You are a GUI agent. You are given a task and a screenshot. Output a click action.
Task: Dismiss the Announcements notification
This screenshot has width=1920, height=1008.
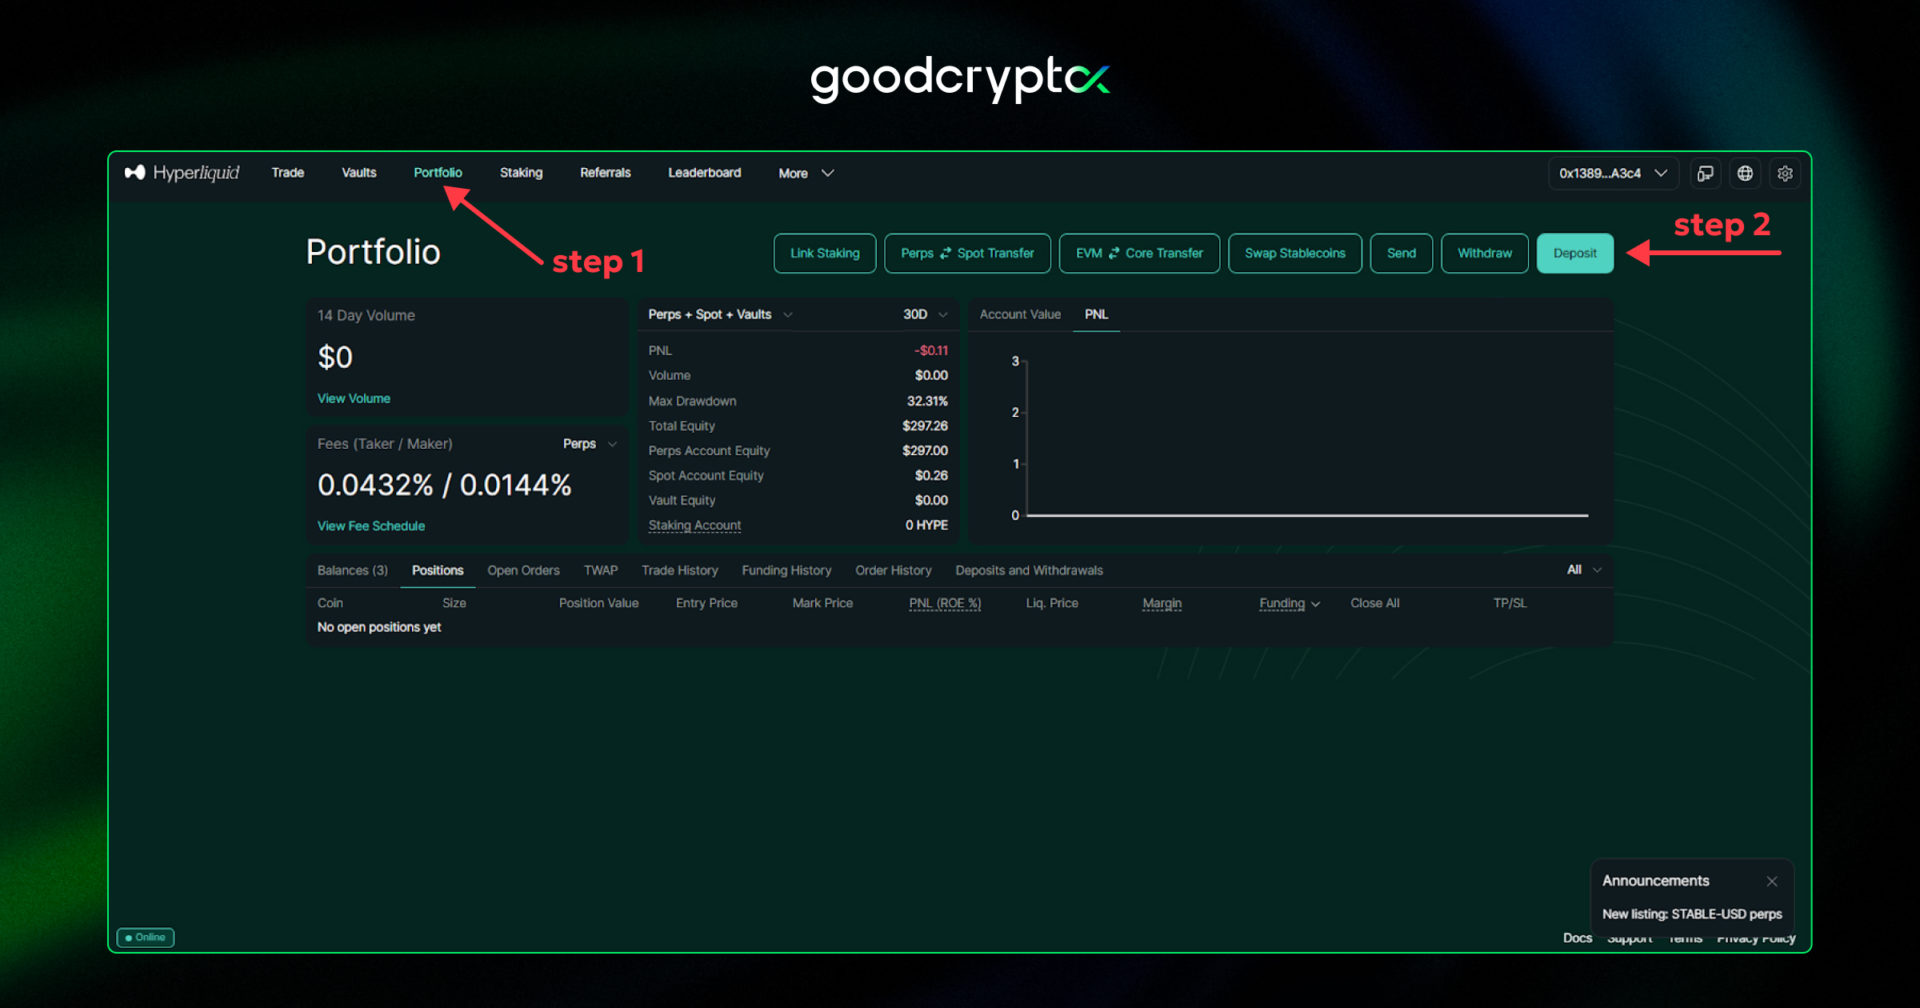pos(1772,881)
